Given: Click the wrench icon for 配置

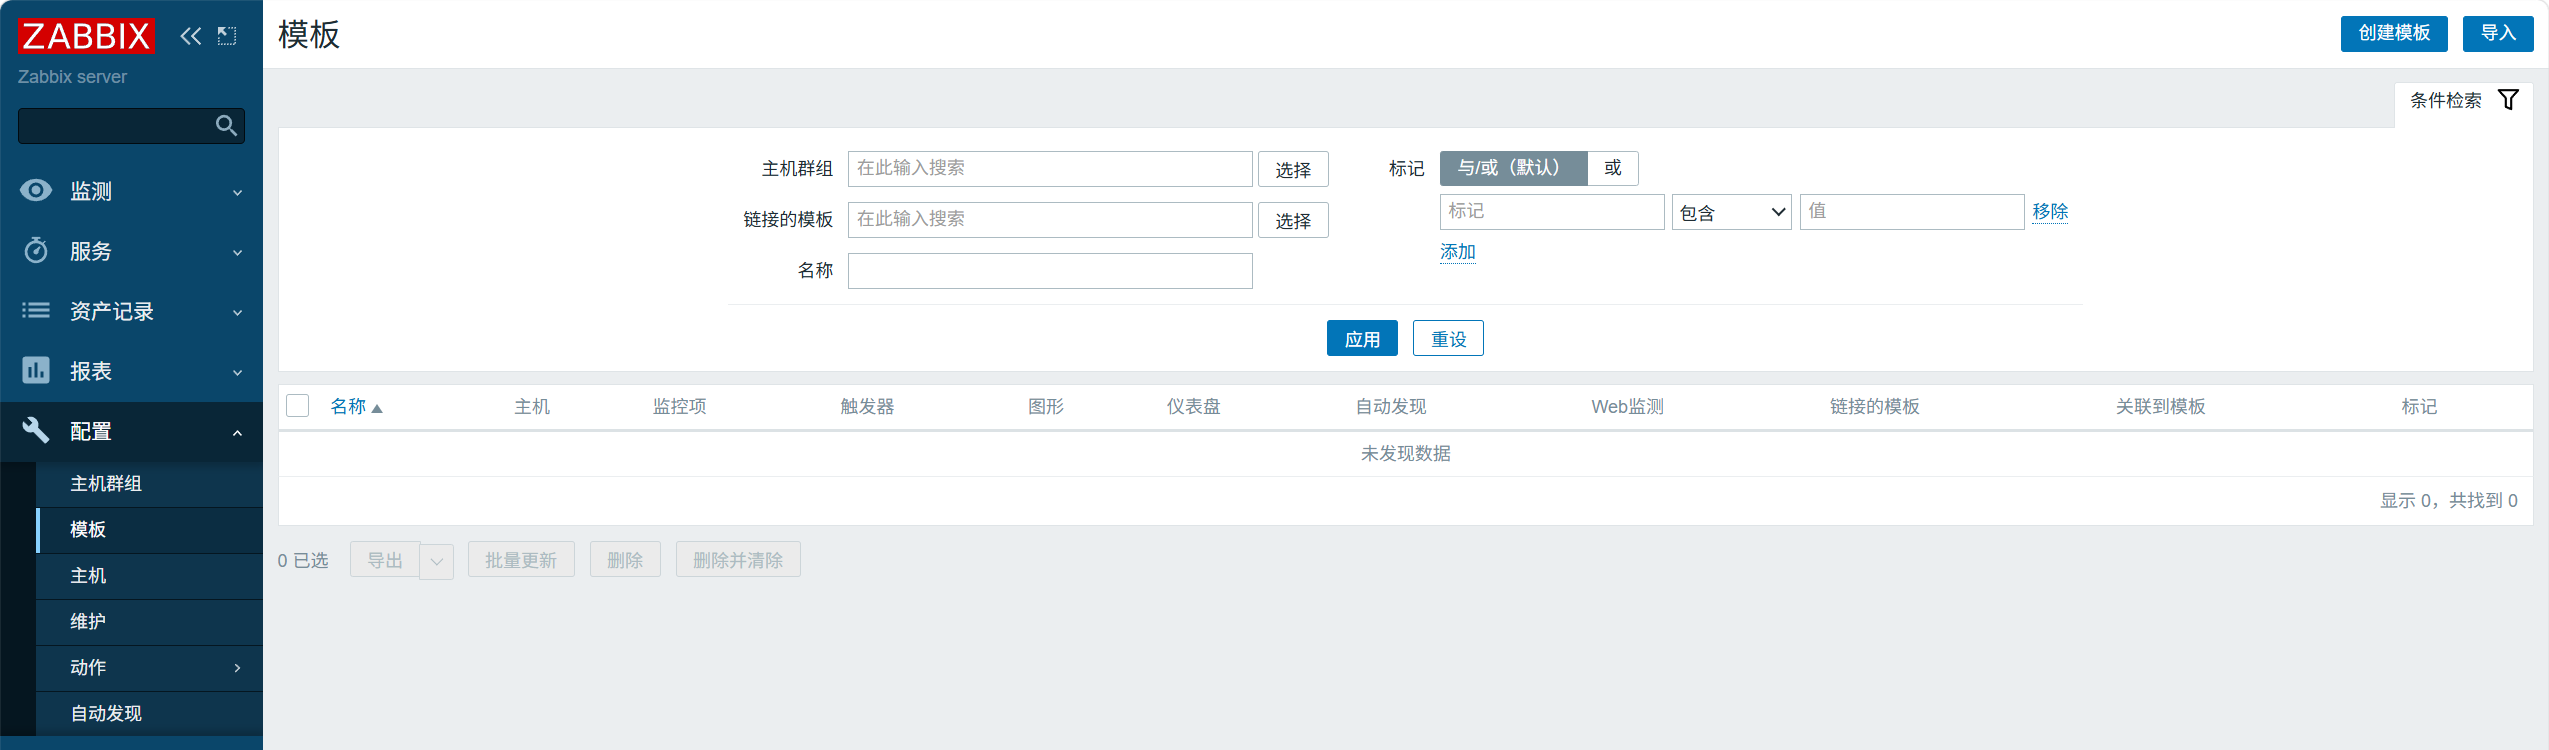Looking at the screenshot, I should click(x=36, y=430).
